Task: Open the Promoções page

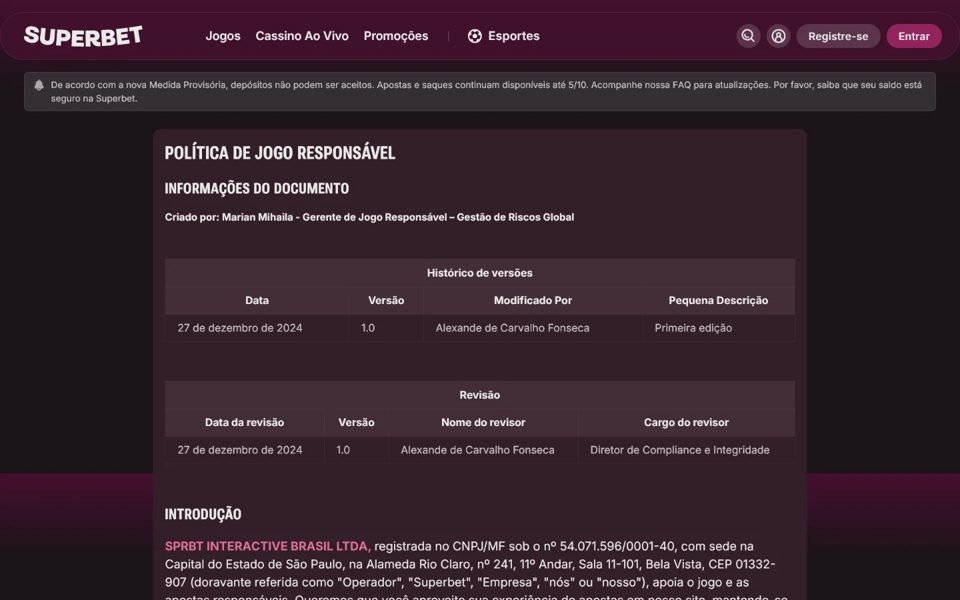Action: click(396, 36)
